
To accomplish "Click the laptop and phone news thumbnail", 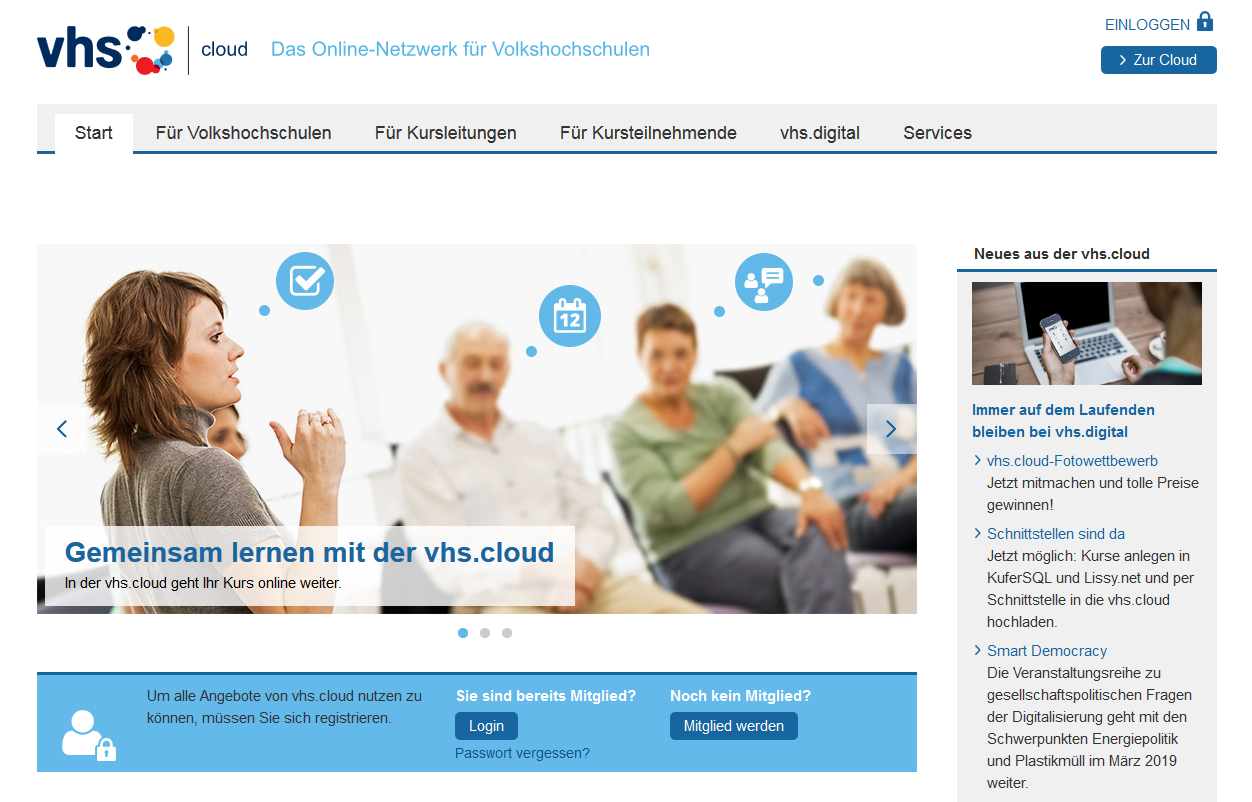I will click(x=1087, y=333).
